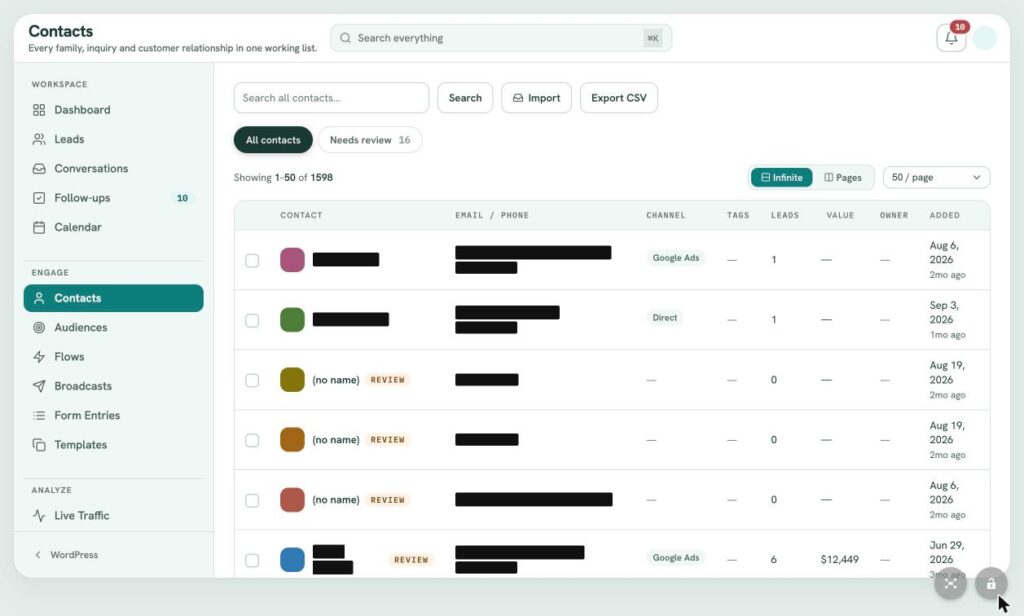1024x616 pixels.
Task: Open the 50 / page dropdown
Action: pyautogui.click(x=936, y=178)
